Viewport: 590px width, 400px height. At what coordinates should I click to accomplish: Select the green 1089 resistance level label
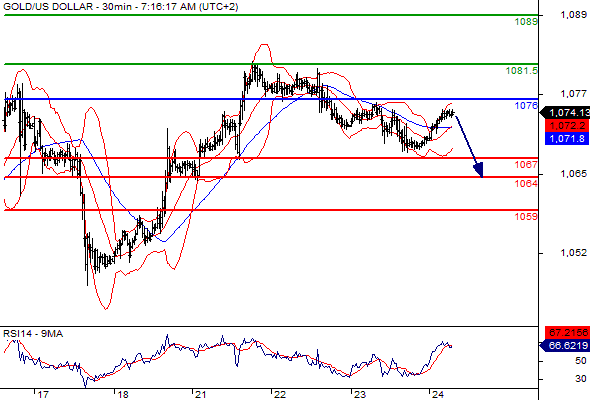(526, 22)
